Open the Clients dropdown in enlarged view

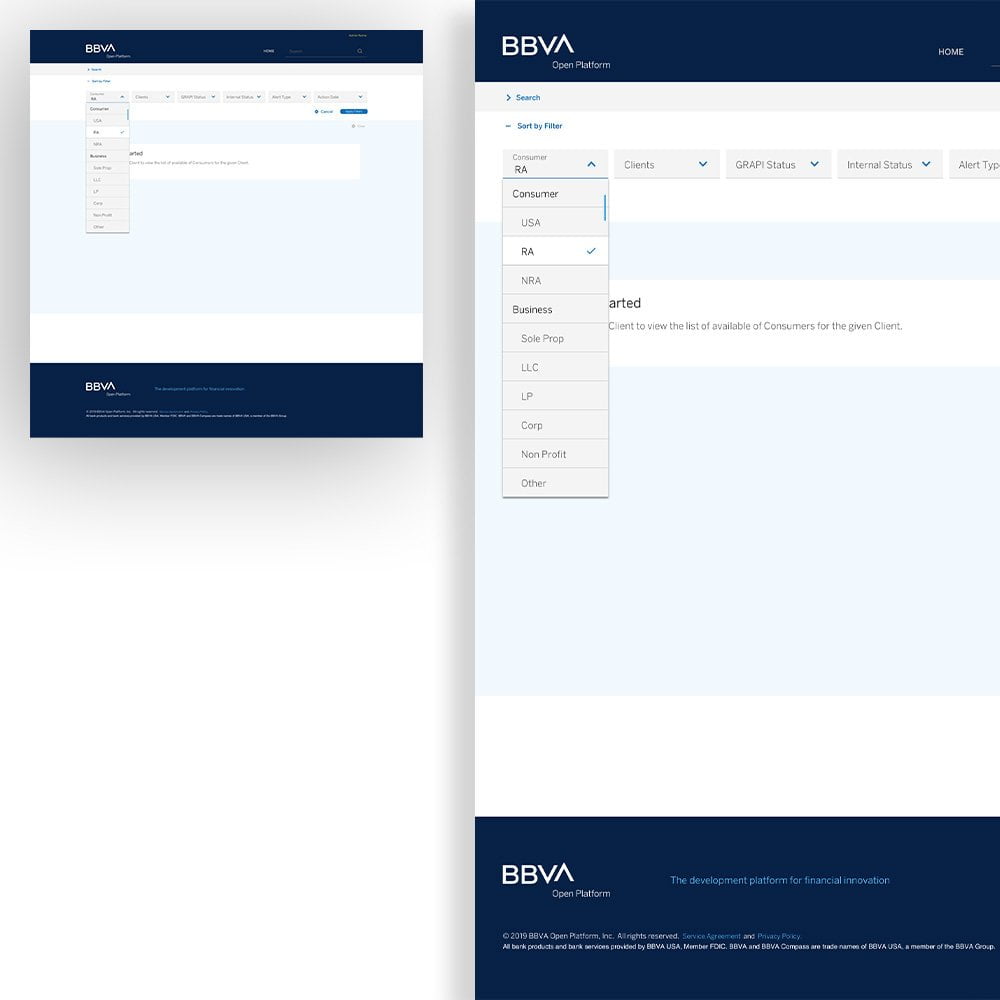(x=702, y=164)
